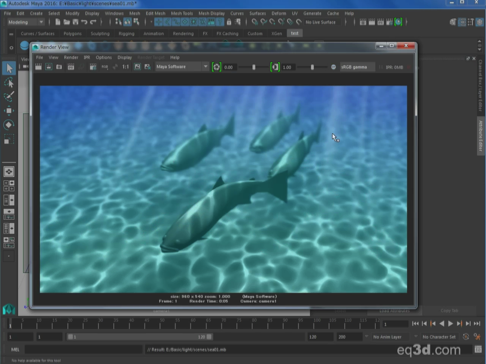The height and width of the screenshot is (364, 486).
Task: Open the Modeling menu set dropdown
Action: click(26, 22)
